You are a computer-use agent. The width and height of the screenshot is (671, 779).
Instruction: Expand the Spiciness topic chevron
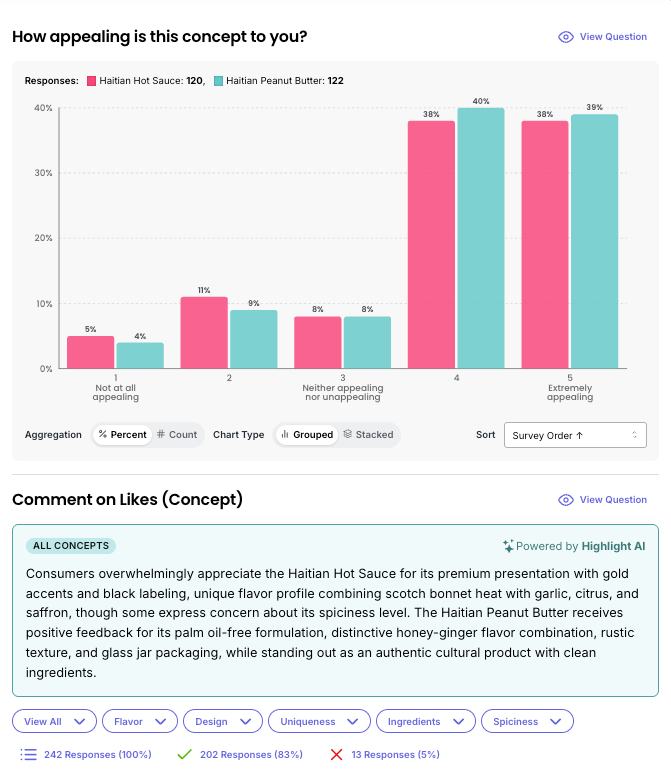[x=555, y=721]
